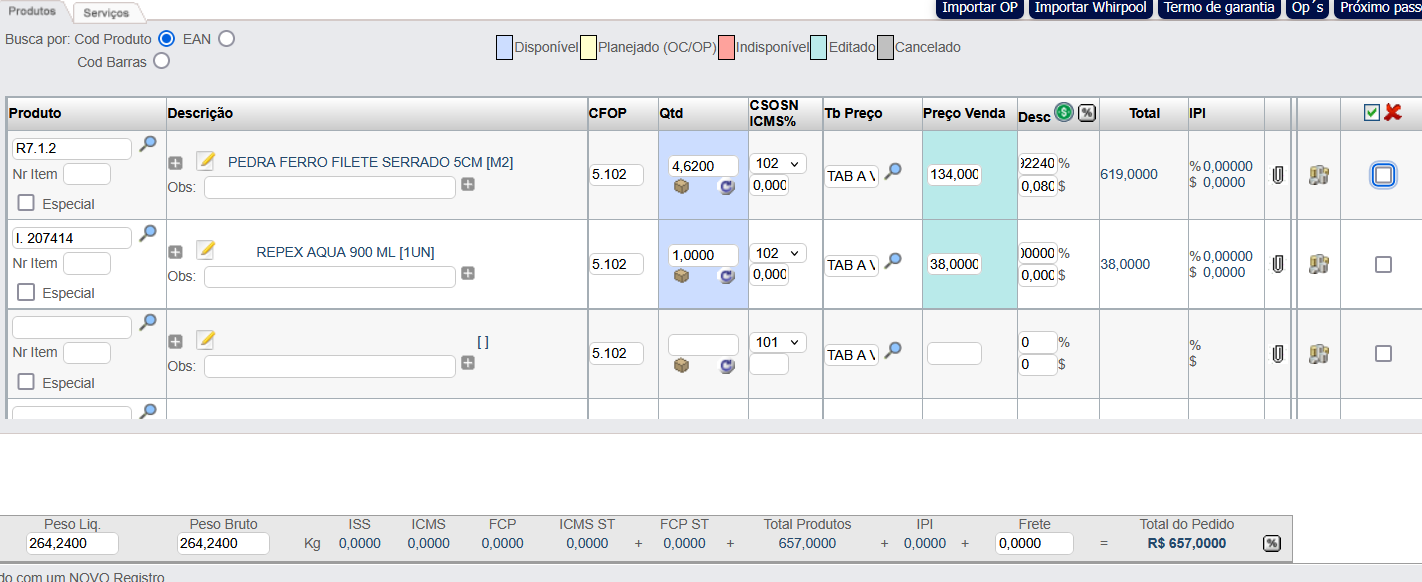Check Especial box for product R7.1.2
Image resolution: width=1422 pixels, height=582 pixels.
click(26, 204)
